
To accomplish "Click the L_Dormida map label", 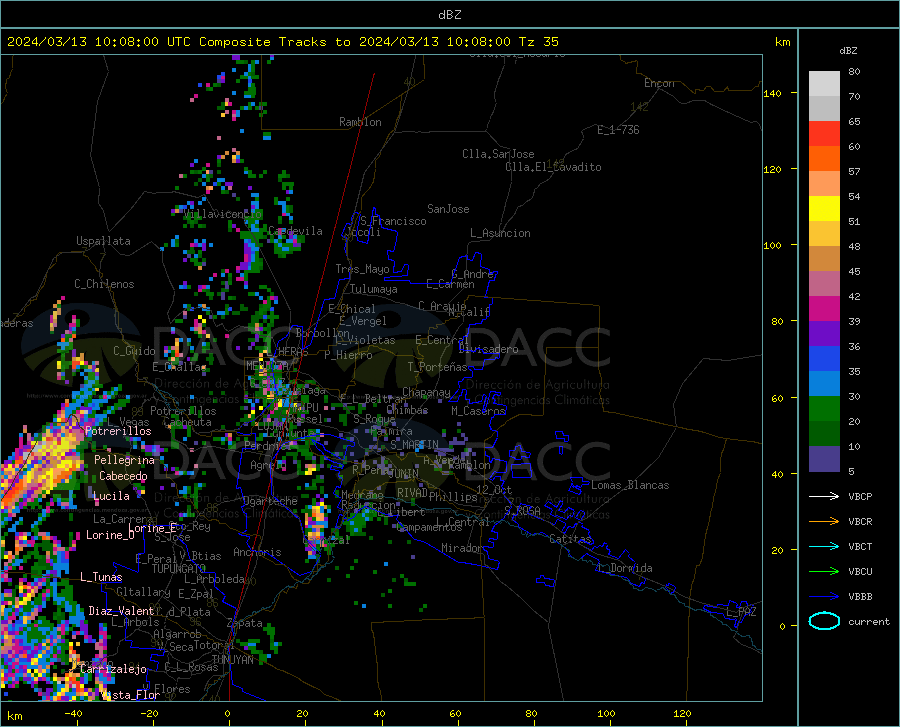I will [625, 568].
